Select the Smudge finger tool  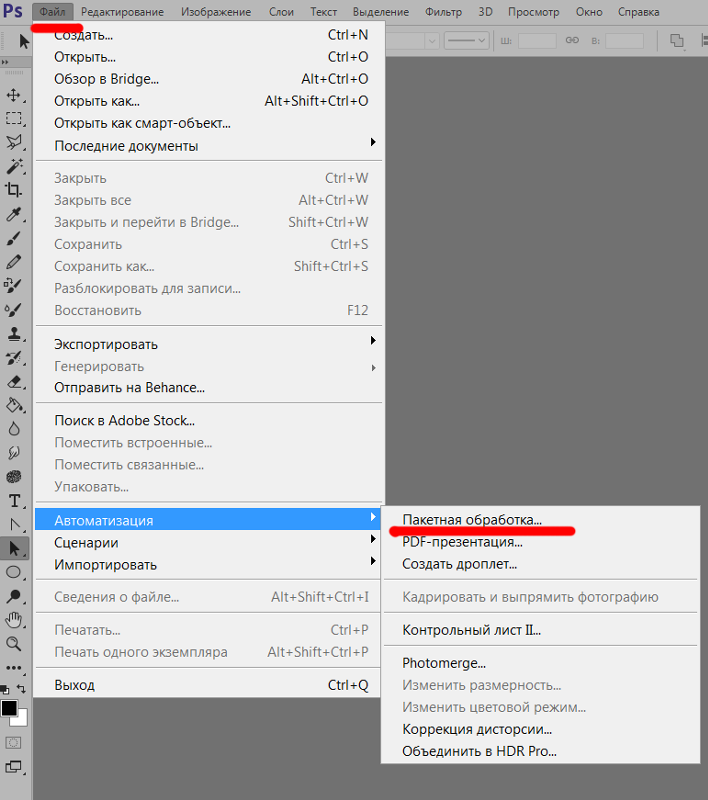point(14,453)
